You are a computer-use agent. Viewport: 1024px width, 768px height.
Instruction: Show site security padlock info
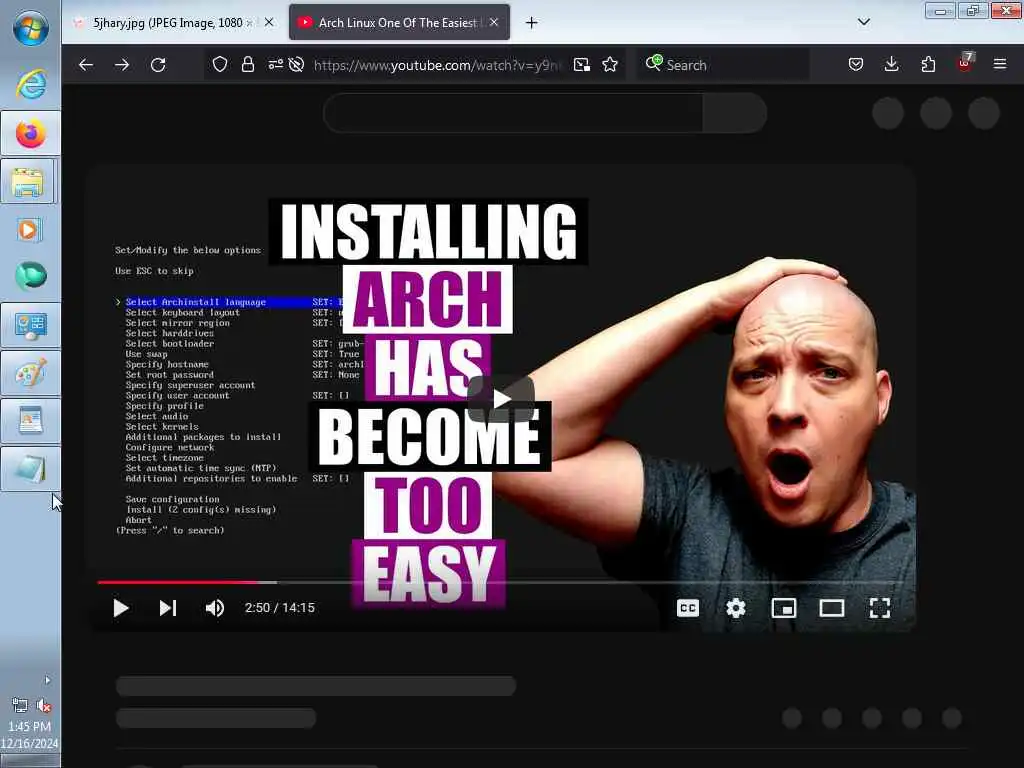(248, 65)
